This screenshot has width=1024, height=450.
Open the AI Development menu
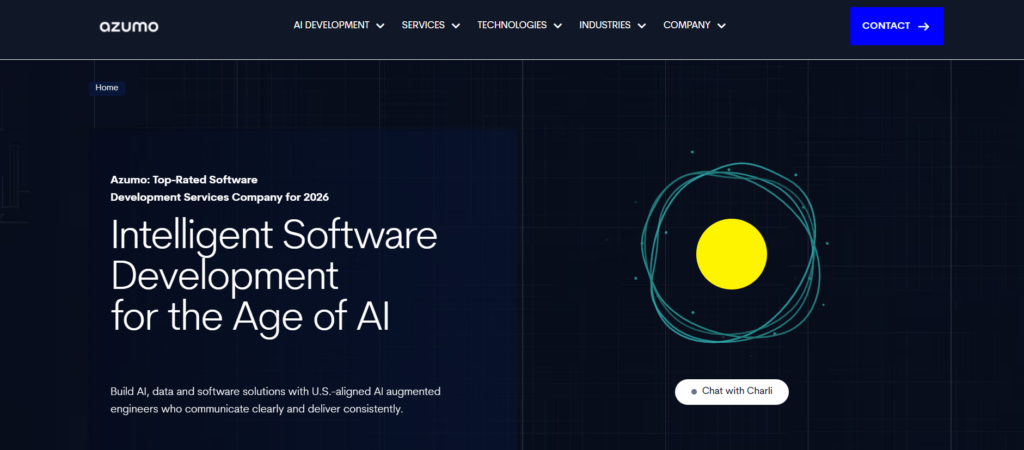331,25
